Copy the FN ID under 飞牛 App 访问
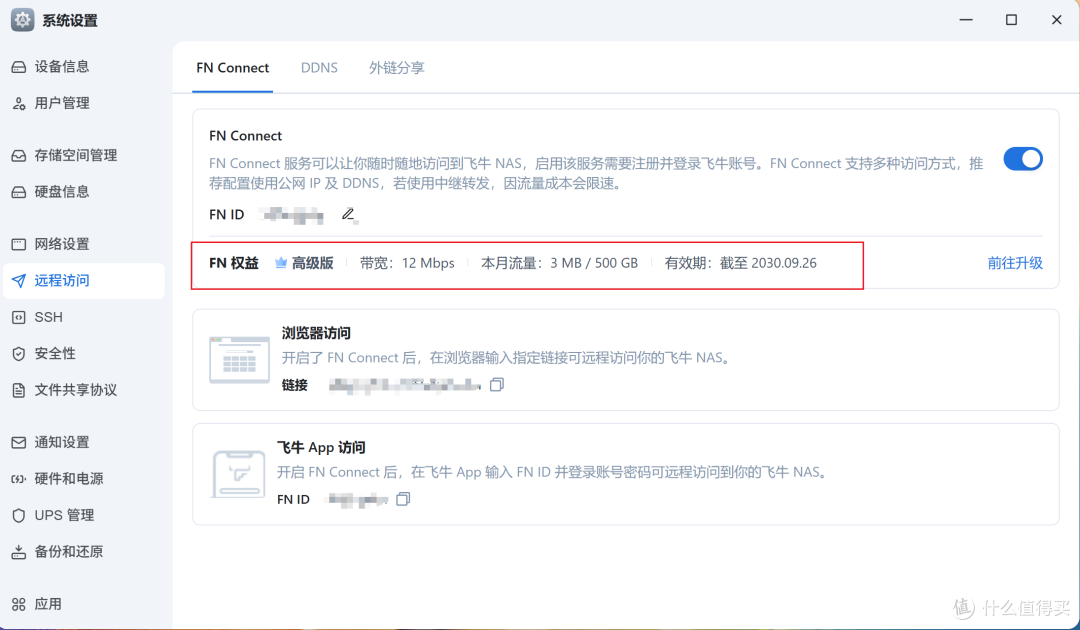This screenshot has height=630, width=1080. tap(403, 498)
